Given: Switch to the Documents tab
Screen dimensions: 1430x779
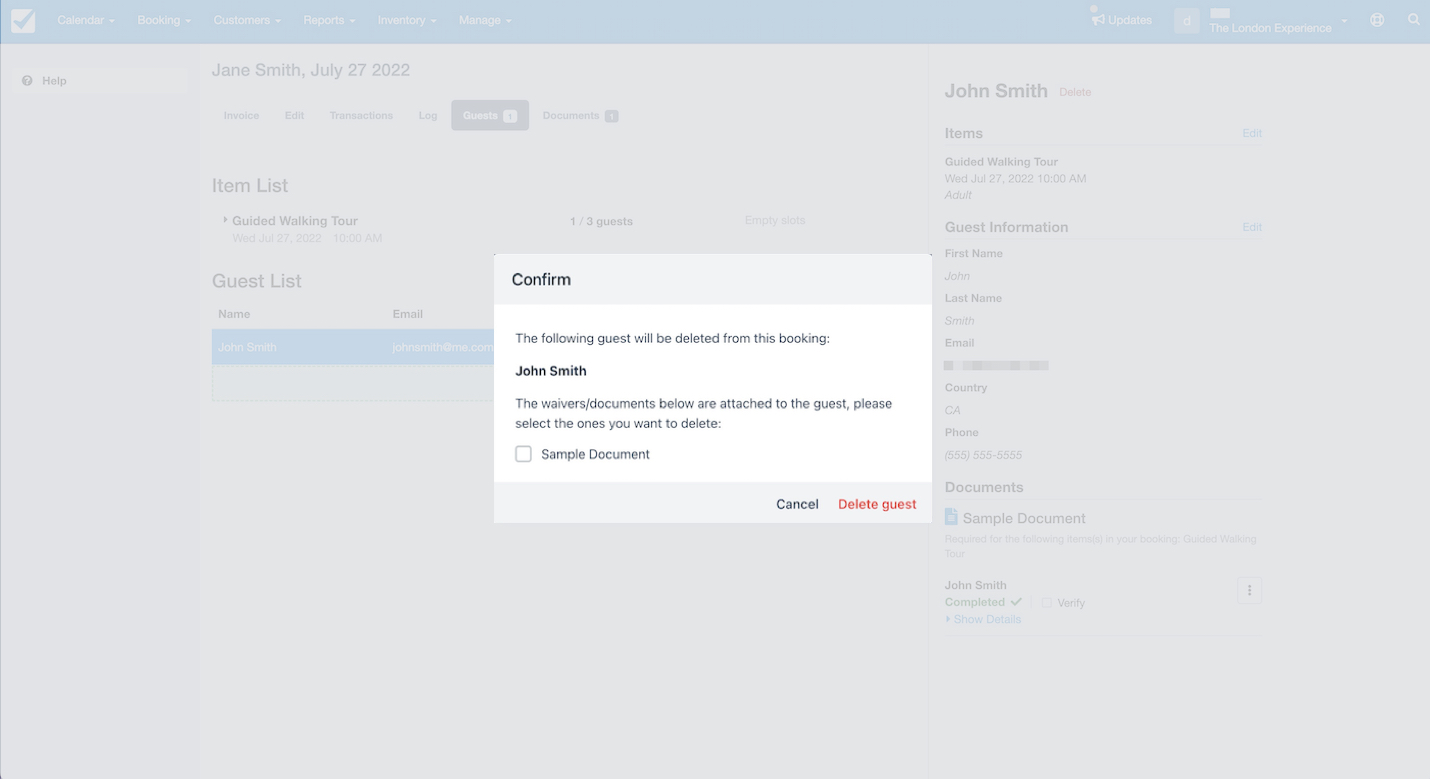Looking at the screenshot, I should coord(580,116).
